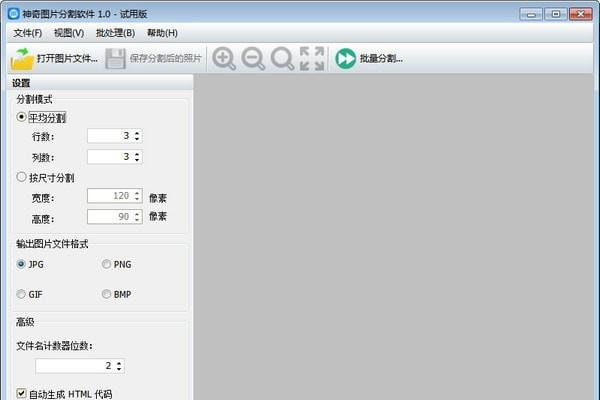The height and width of the screenshot is (400, 600).
Task: Toggle 自动生成 HTML 代码 checkbox
Action: [21, 393]
